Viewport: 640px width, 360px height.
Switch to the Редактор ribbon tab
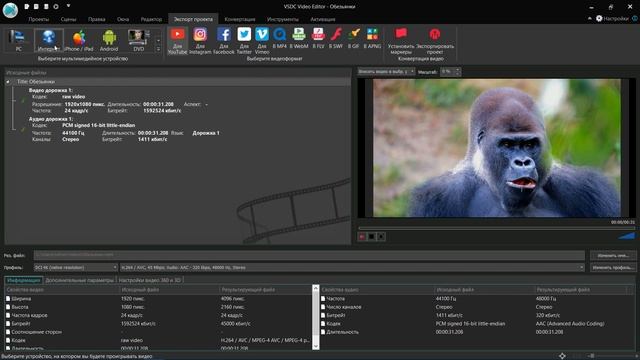(151, 19)
